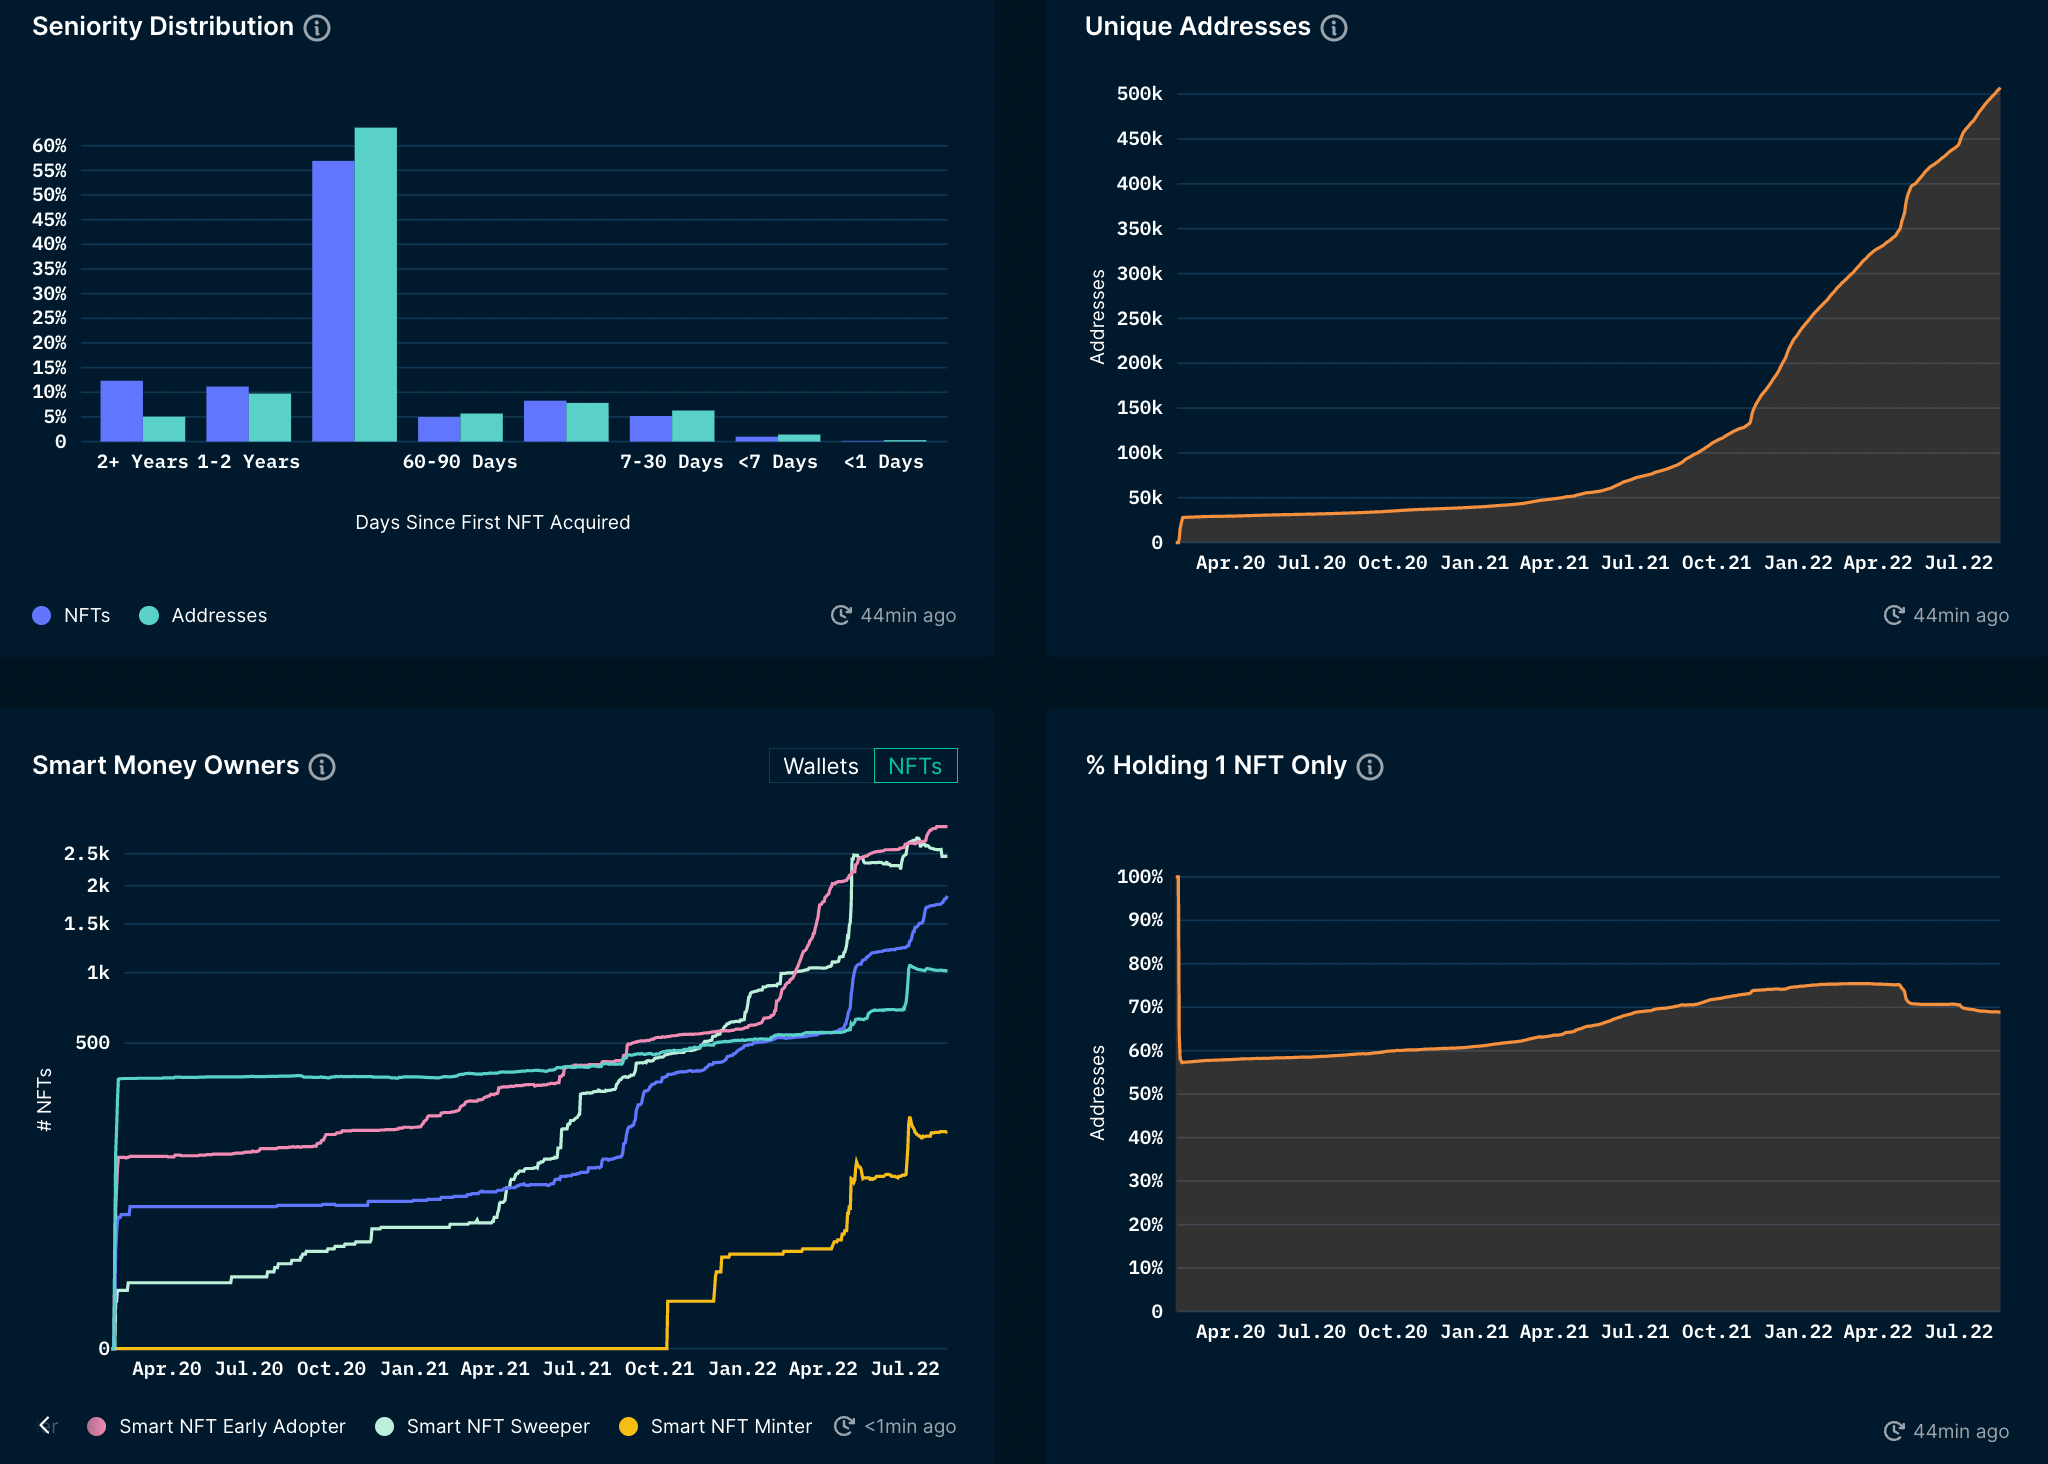Viewport: 2048px width, 1464px height.
Task: Click % Holding 1 NFT refresh clock icon
Action: point(1893,1431)
